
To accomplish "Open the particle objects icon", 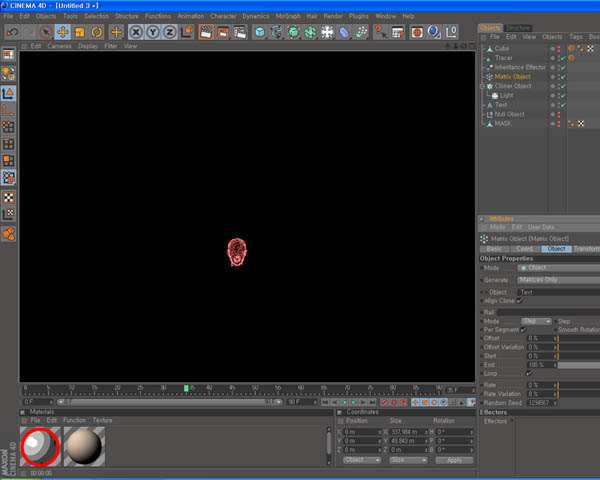I will (361, 32).
